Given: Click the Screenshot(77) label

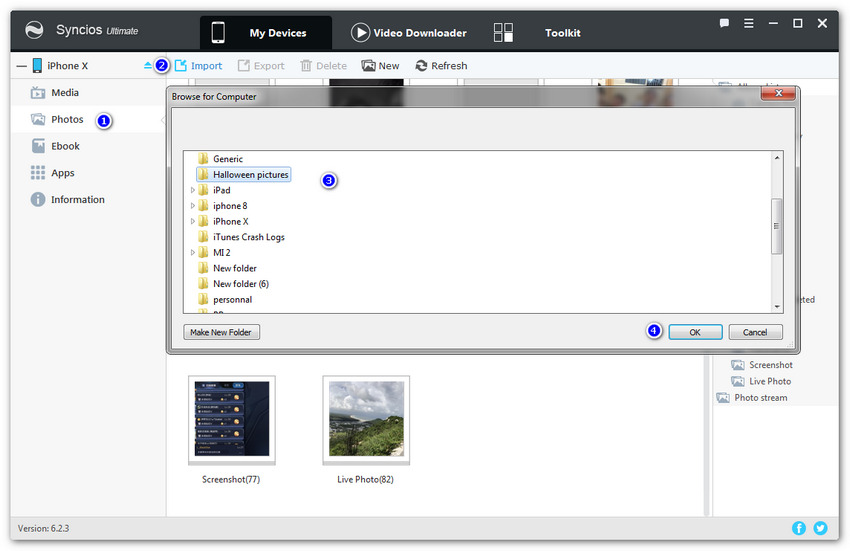Looking at the screenshot, I should point(231,479).
